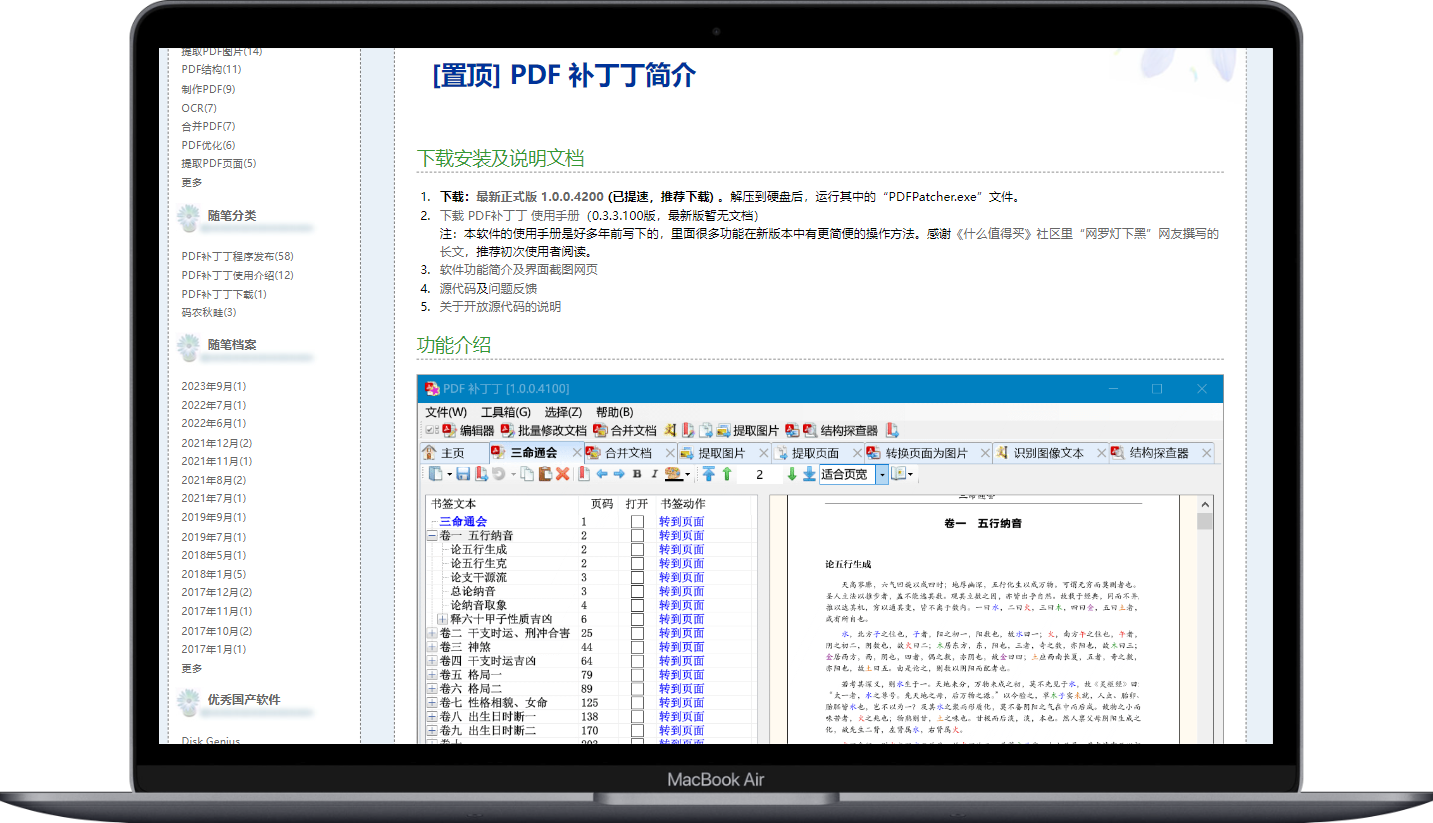Expand the 释六十甲子性质吉凶 node
Image resolution: width=1433 pixels, height=823 pixels.
[444, 619]
